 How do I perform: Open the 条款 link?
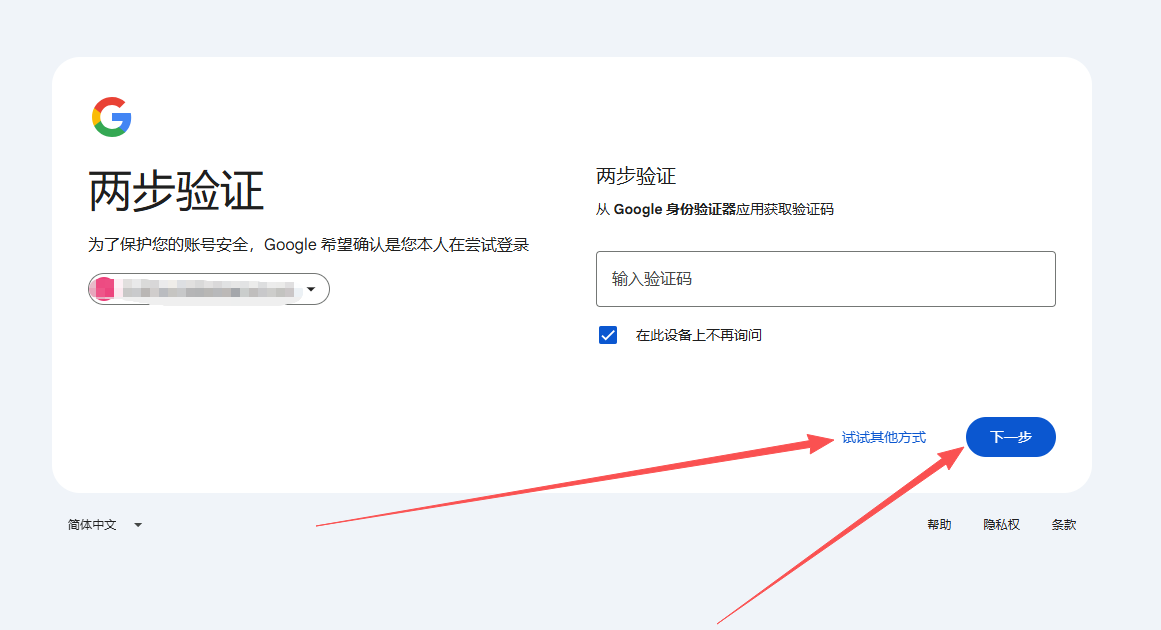point(1063,525)
